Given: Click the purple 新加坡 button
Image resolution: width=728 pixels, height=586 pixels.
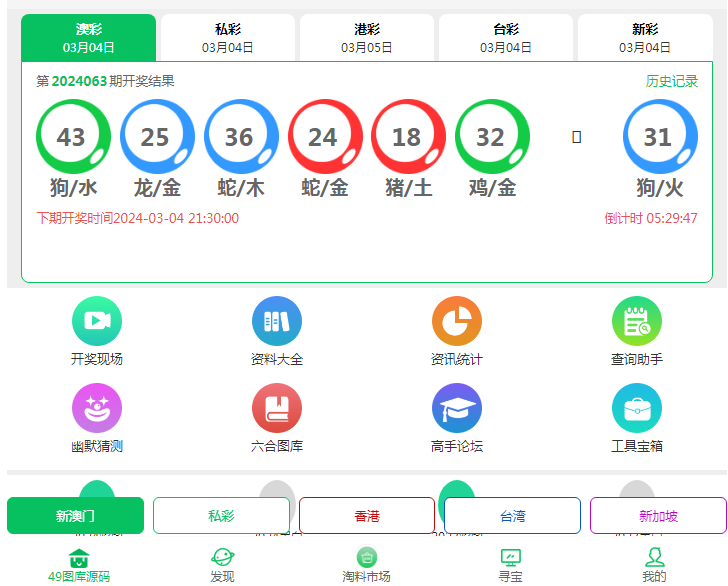Looking at the screenshot, I should pyautogui.click(x=658, y=515).
